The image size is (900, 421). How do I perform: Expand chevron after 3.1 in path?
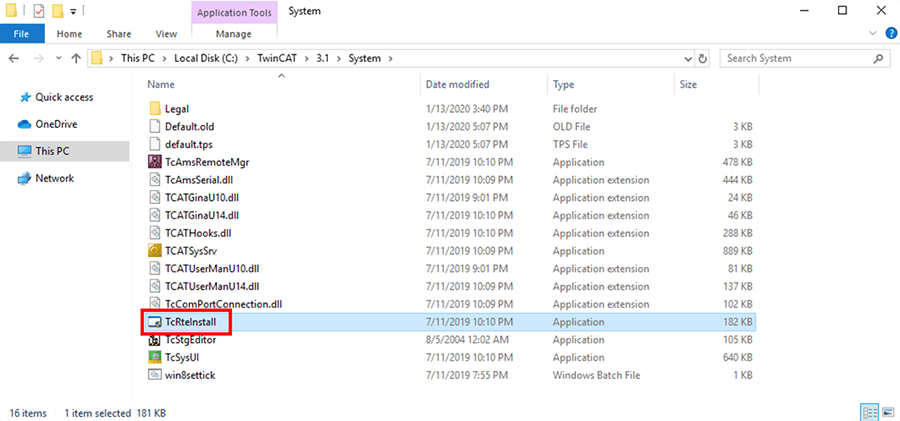coord(339,59)
